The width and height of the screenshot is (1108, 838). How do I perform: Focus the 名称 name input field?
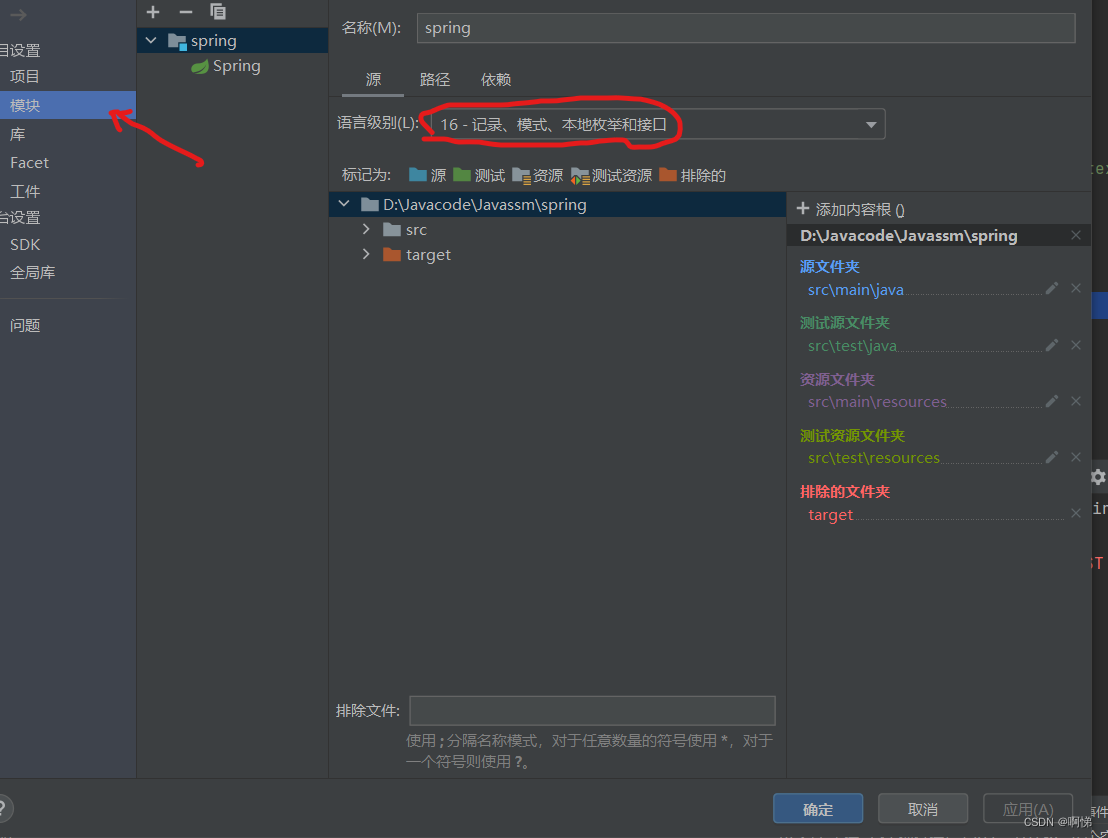coord(745,28)
